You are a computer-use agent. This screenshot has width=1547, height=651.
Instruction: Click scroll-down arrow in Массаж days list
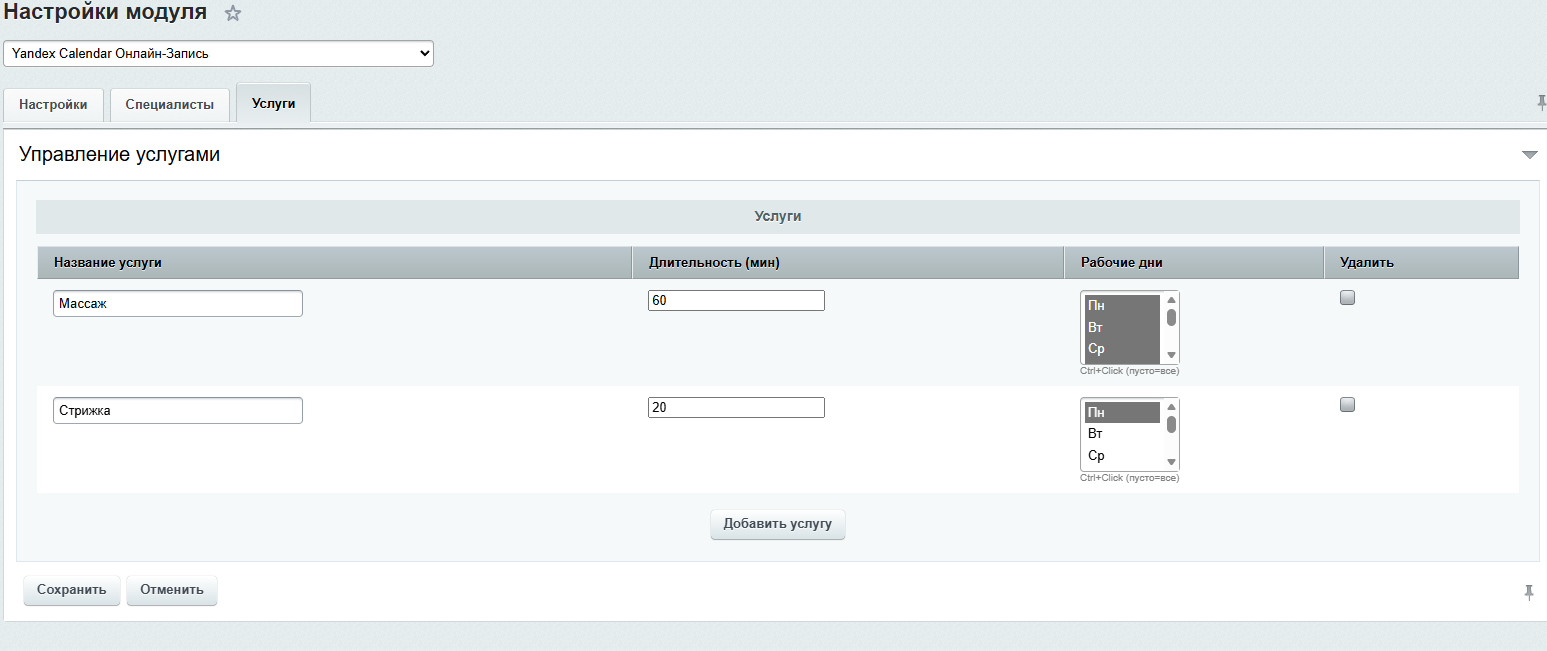point(1171,355)
